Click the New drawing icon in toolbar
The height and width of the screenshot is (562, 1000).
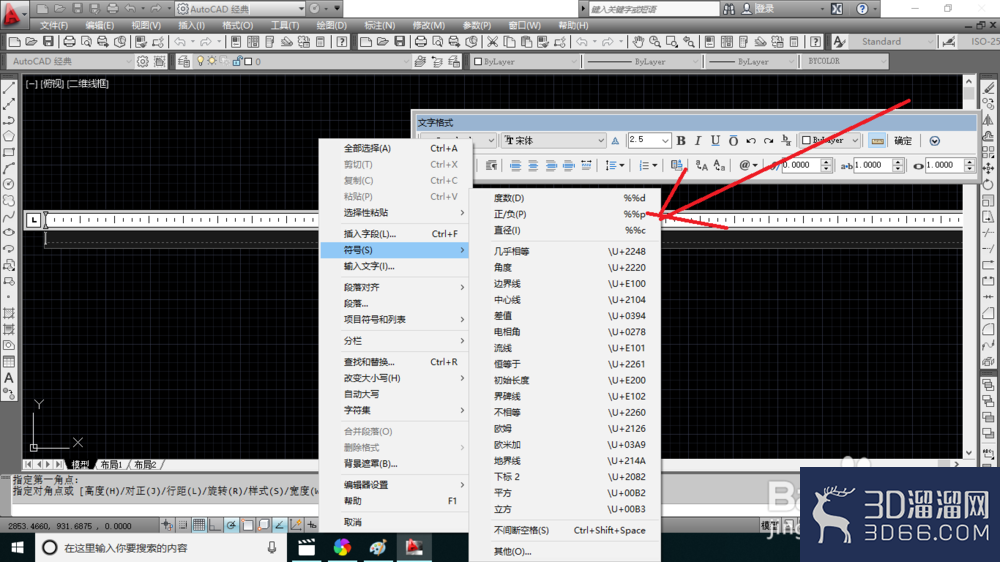point(14,41)
